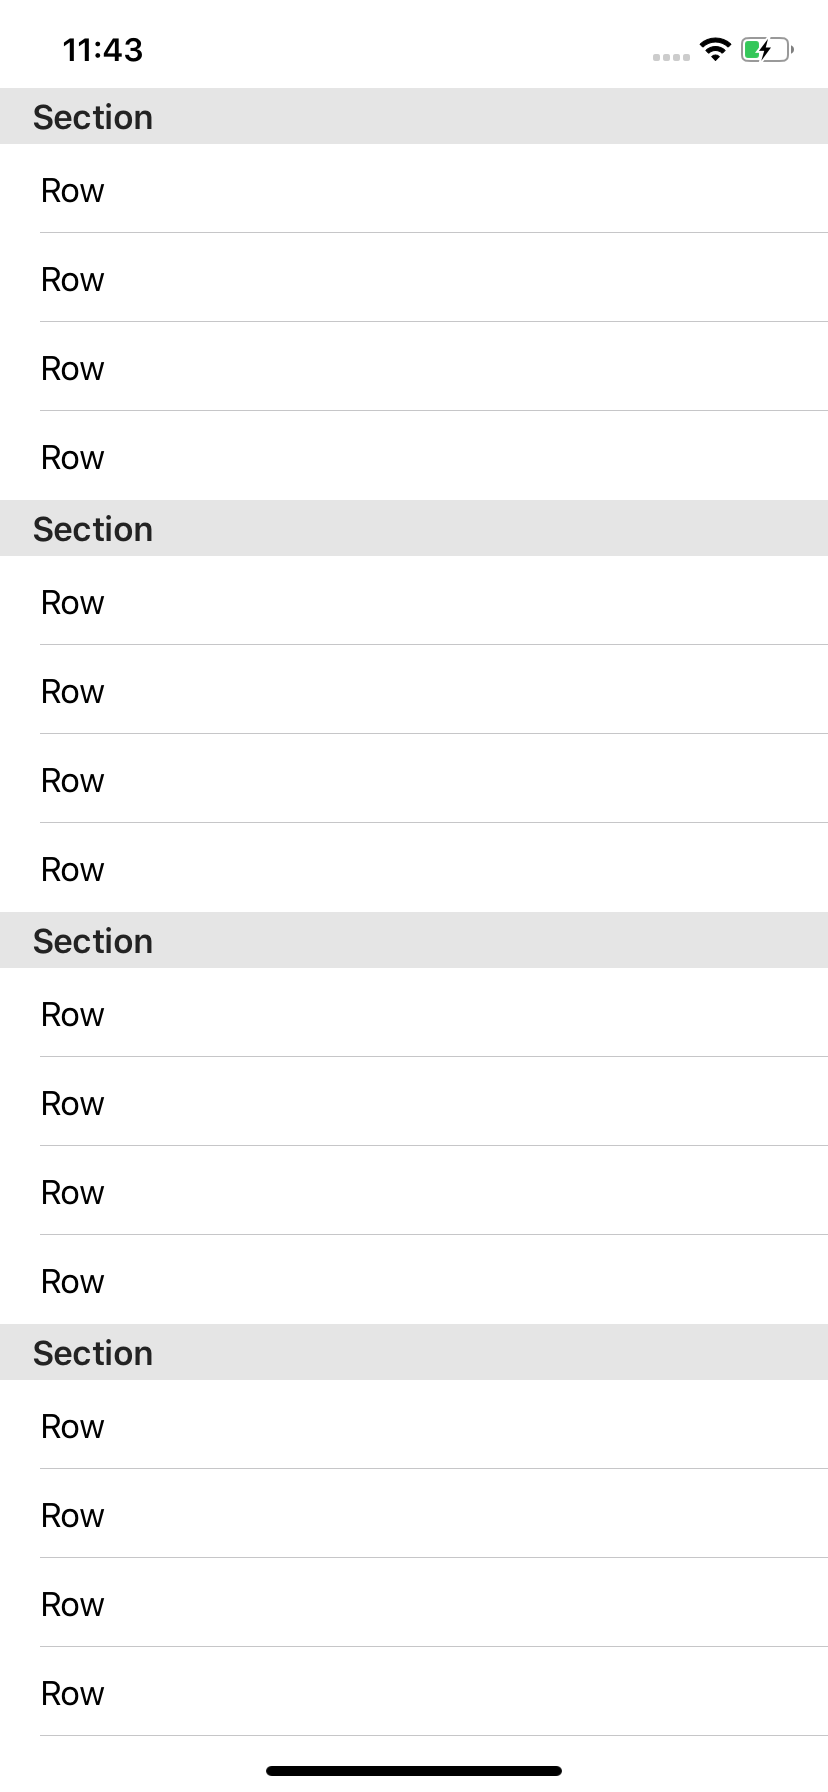Tap the third Row in second Section
The height and width of the screenshot is (1792, 828).
point(414,779)
